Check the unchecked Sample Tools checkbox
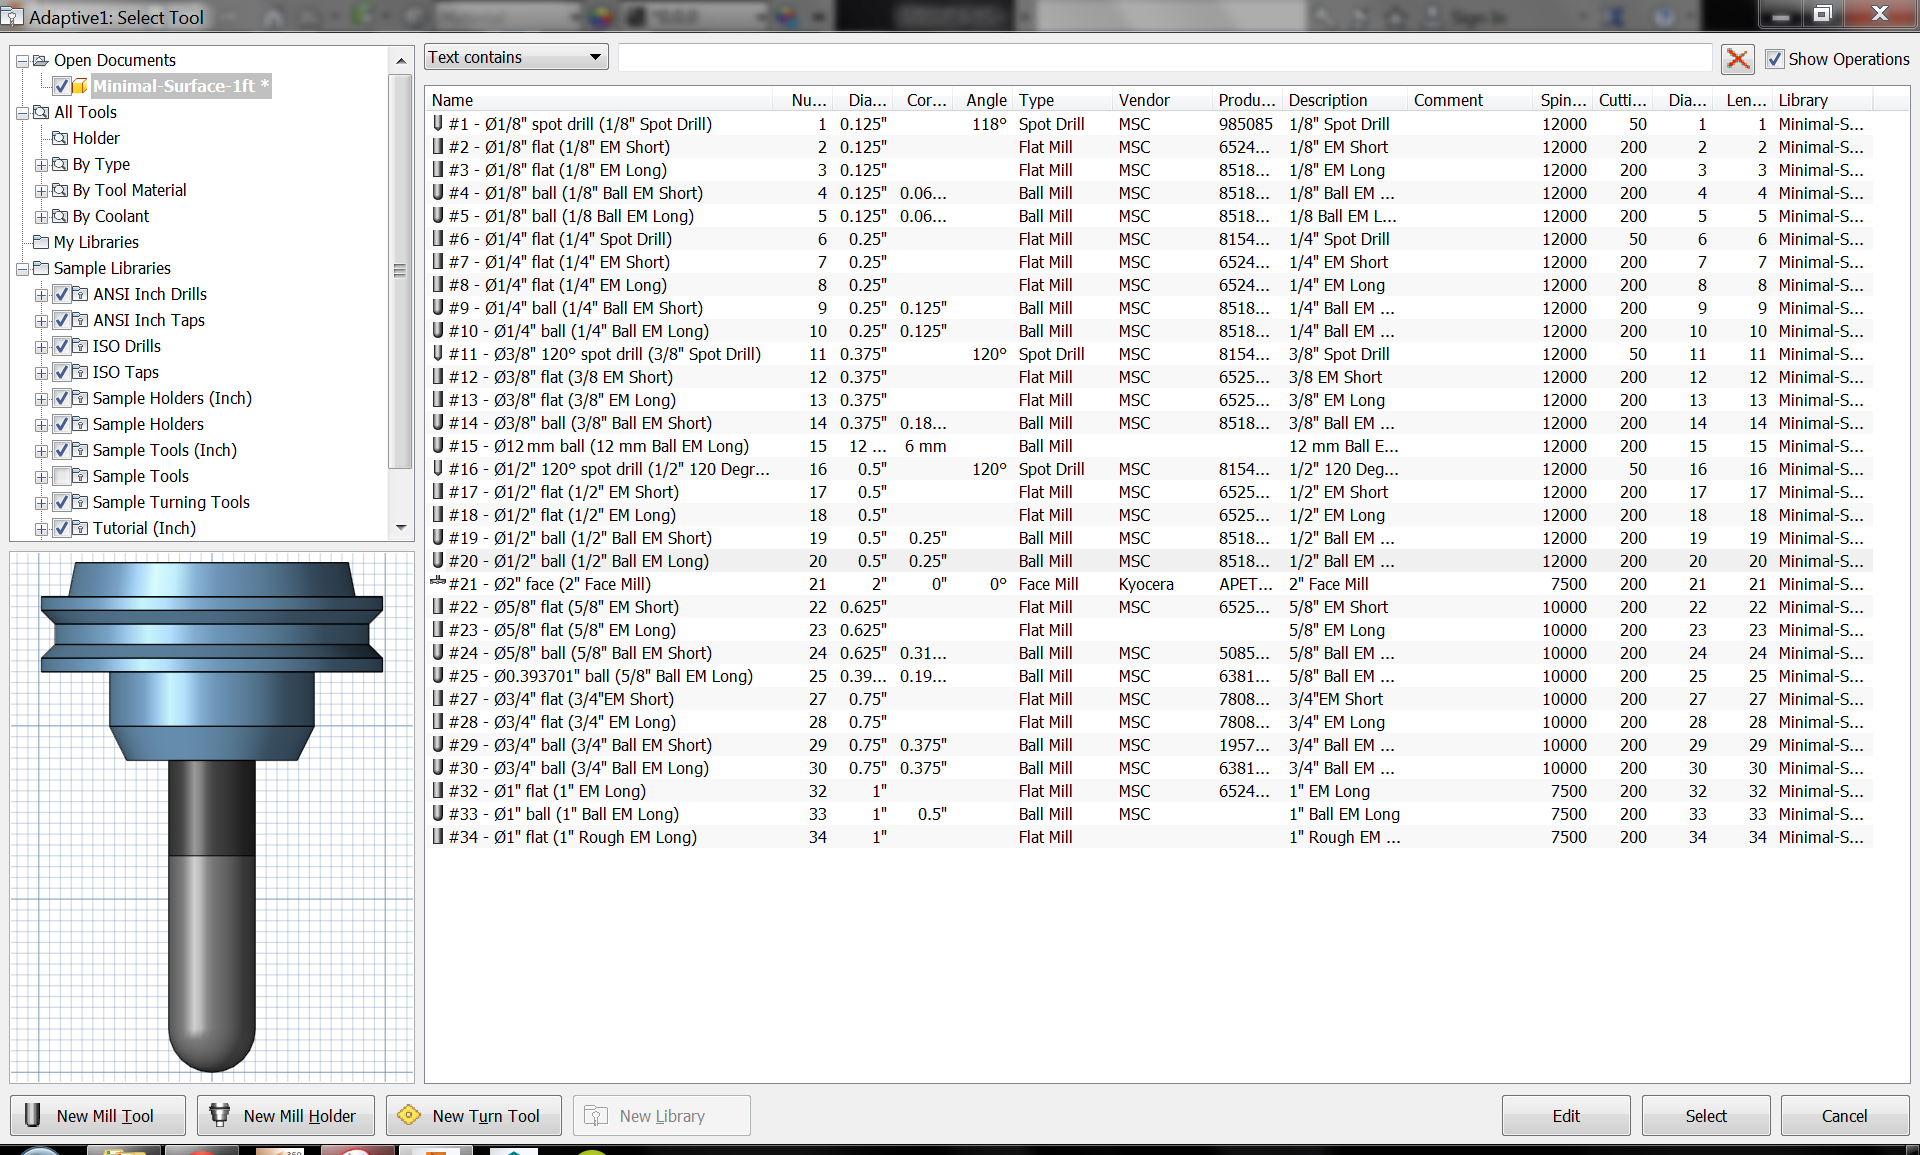Image resolution: width=1920 pixels, height=1155 pixels. click(62, 476)
